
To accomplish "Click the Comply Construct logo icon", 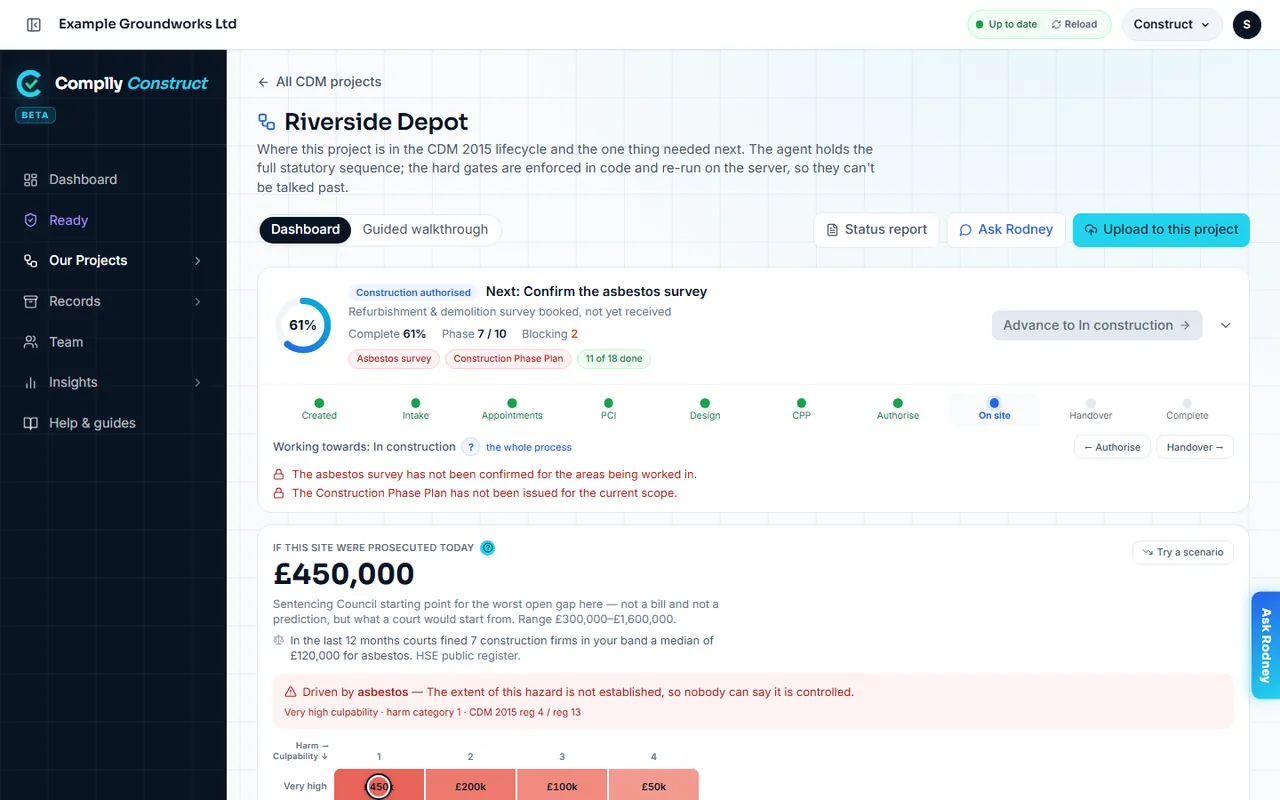I will pos(29,83).
